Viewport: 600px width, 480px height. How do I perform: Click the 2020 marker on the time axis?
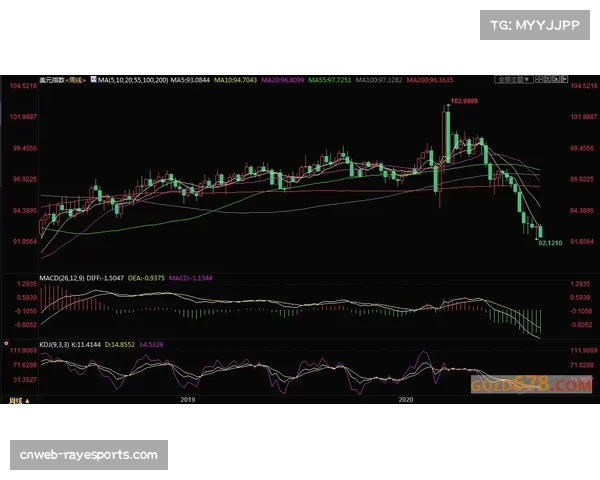coord(406,400)
